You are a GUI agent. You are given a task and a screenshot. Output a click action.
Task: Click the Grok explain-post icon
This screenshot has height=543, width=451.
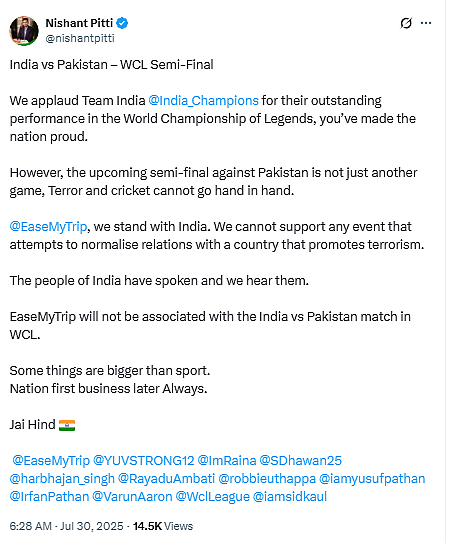(406, 23)
